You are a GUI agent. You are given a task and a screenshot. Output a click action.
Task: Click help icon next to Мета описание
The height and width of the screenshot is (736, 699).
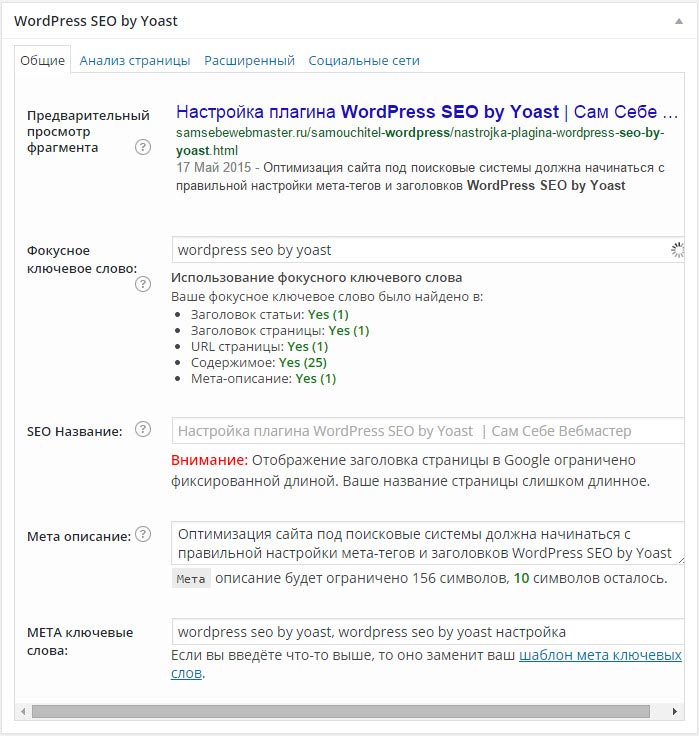(x=143, y=534)
